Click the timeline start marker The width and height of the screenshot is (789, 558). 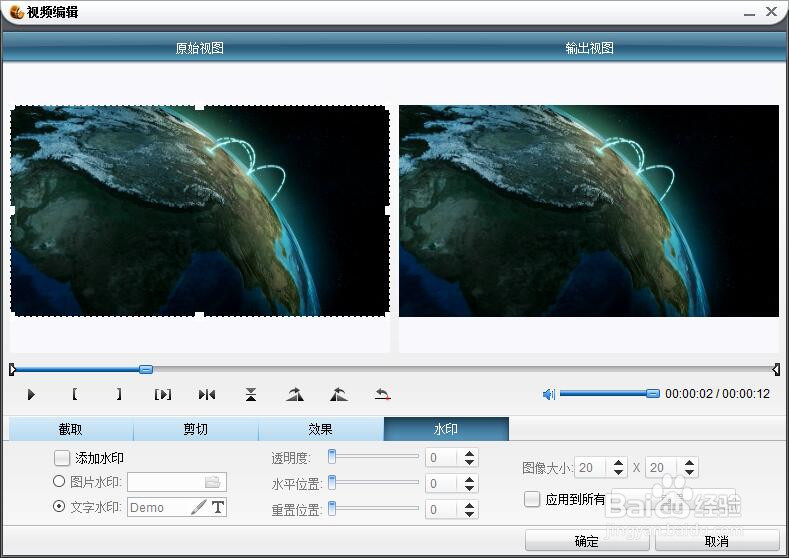click(13, 369)
